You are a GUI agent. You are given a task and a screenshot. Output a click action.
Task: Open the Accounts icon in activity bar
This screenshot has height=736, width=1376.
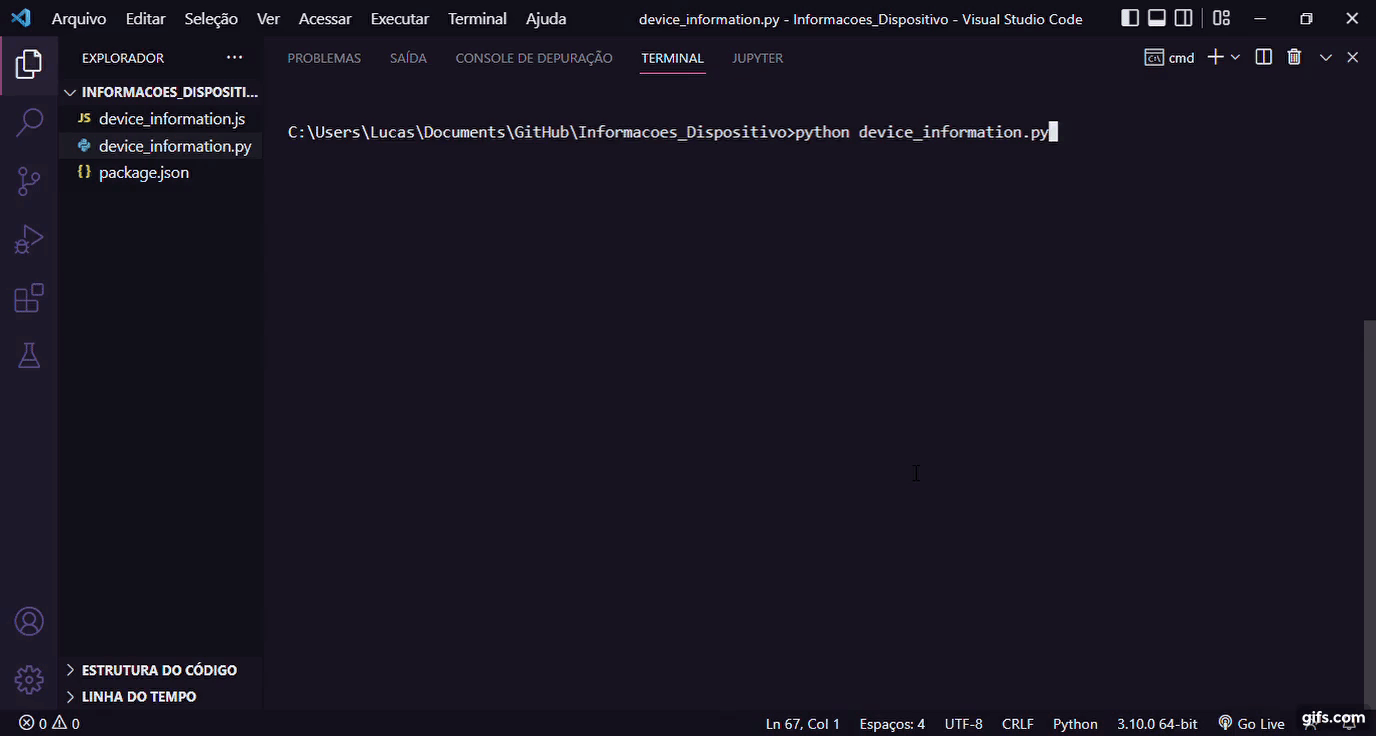click(29, 621)
